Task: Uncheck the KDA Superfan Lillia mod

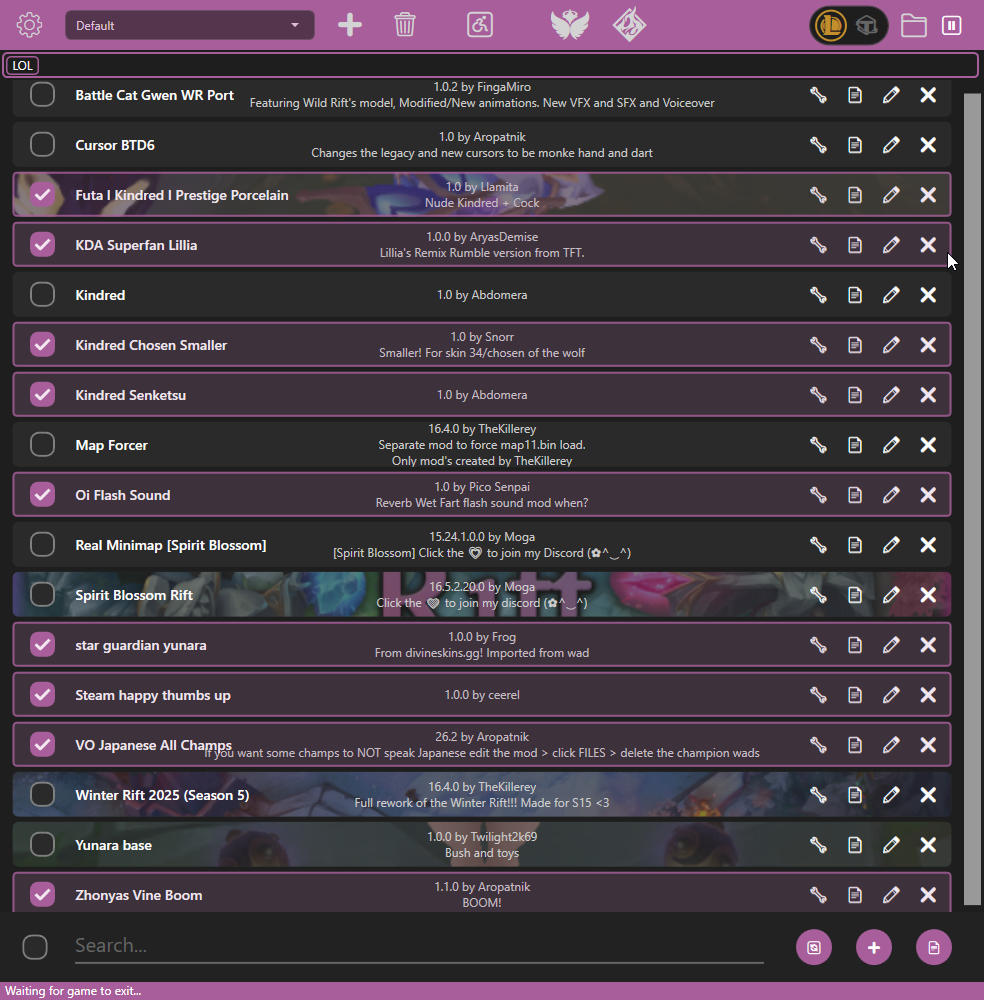Action: [42, 245]
